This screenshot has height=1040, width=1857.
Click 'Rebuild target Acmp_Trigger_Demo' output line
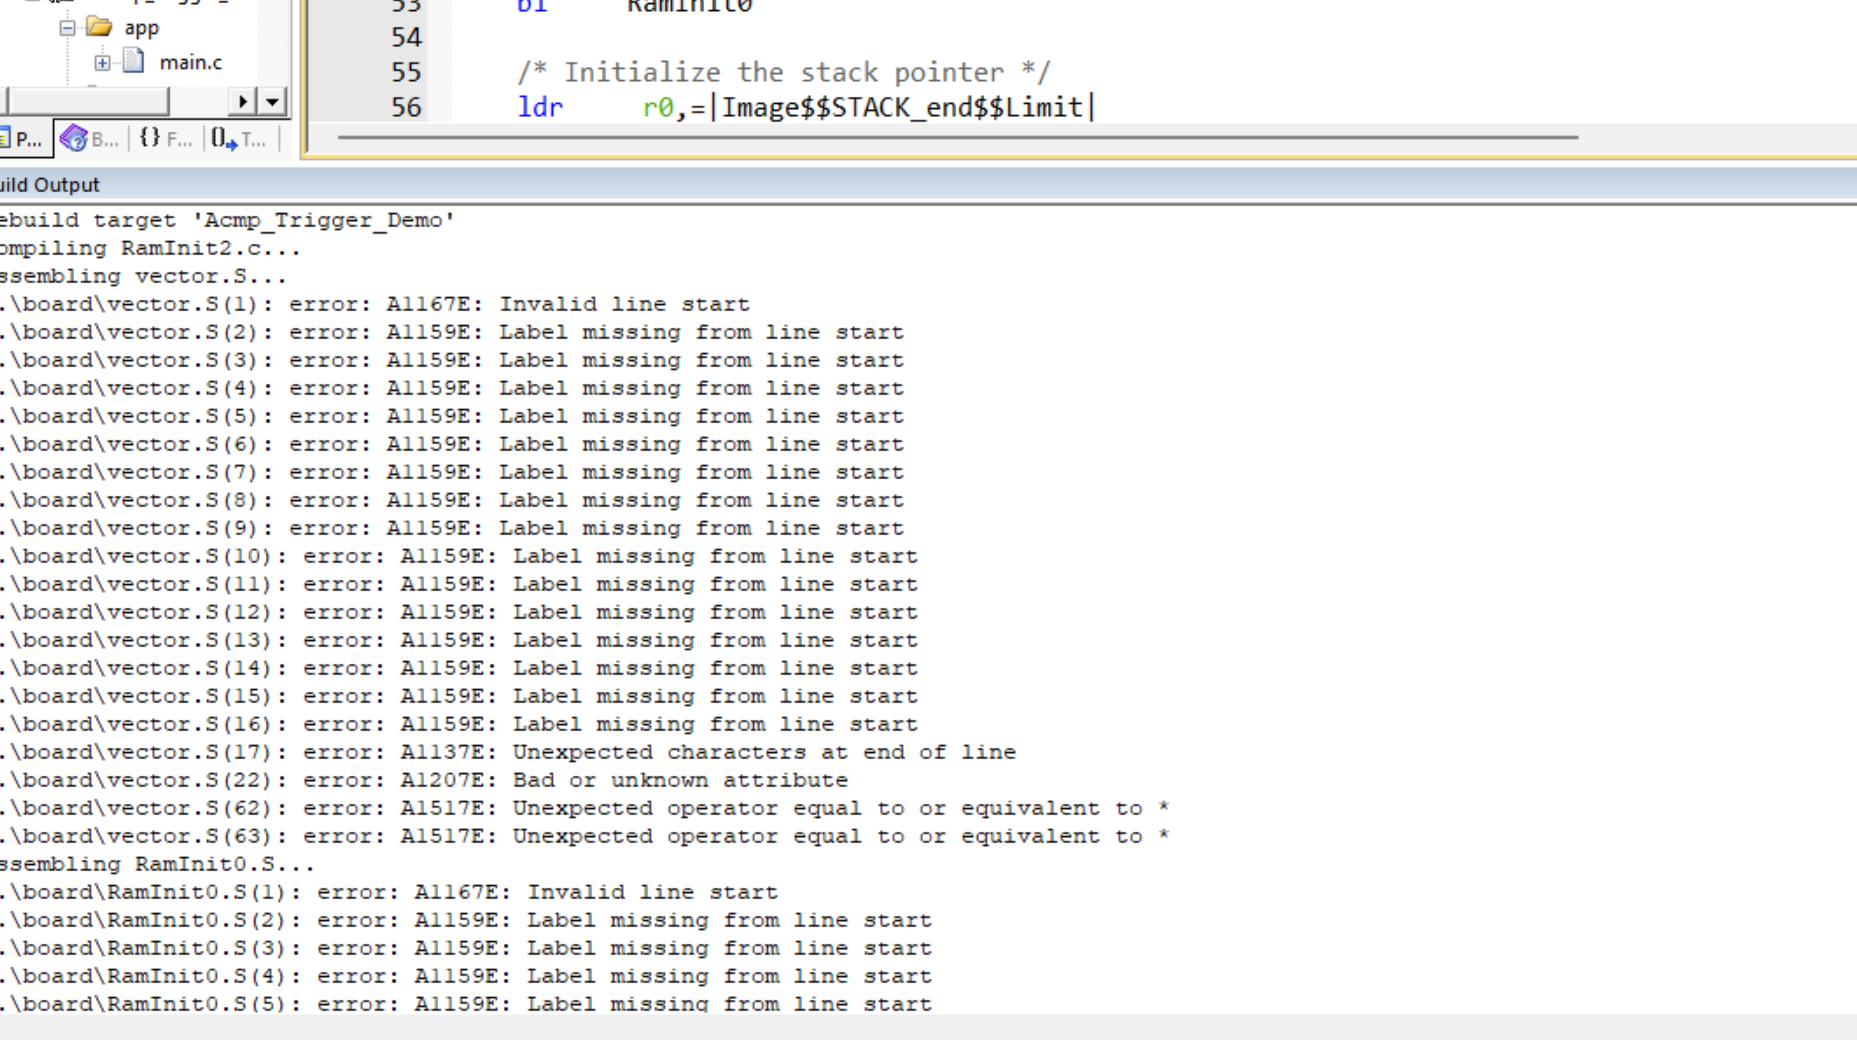point(227,220)
